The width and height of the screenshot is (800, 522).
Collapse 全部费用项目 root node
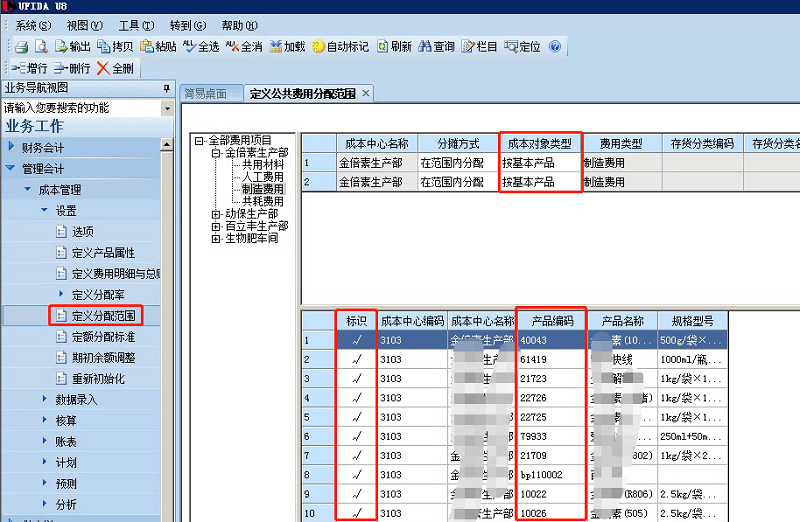pyautogui.click(x=199, y=140)
